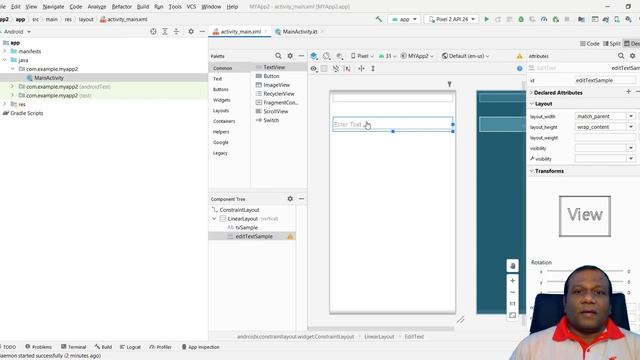Image resolution: width=640 pixels, height=360 pixels.
Task: Switch to Split view mode
Action: click(612, 44)
